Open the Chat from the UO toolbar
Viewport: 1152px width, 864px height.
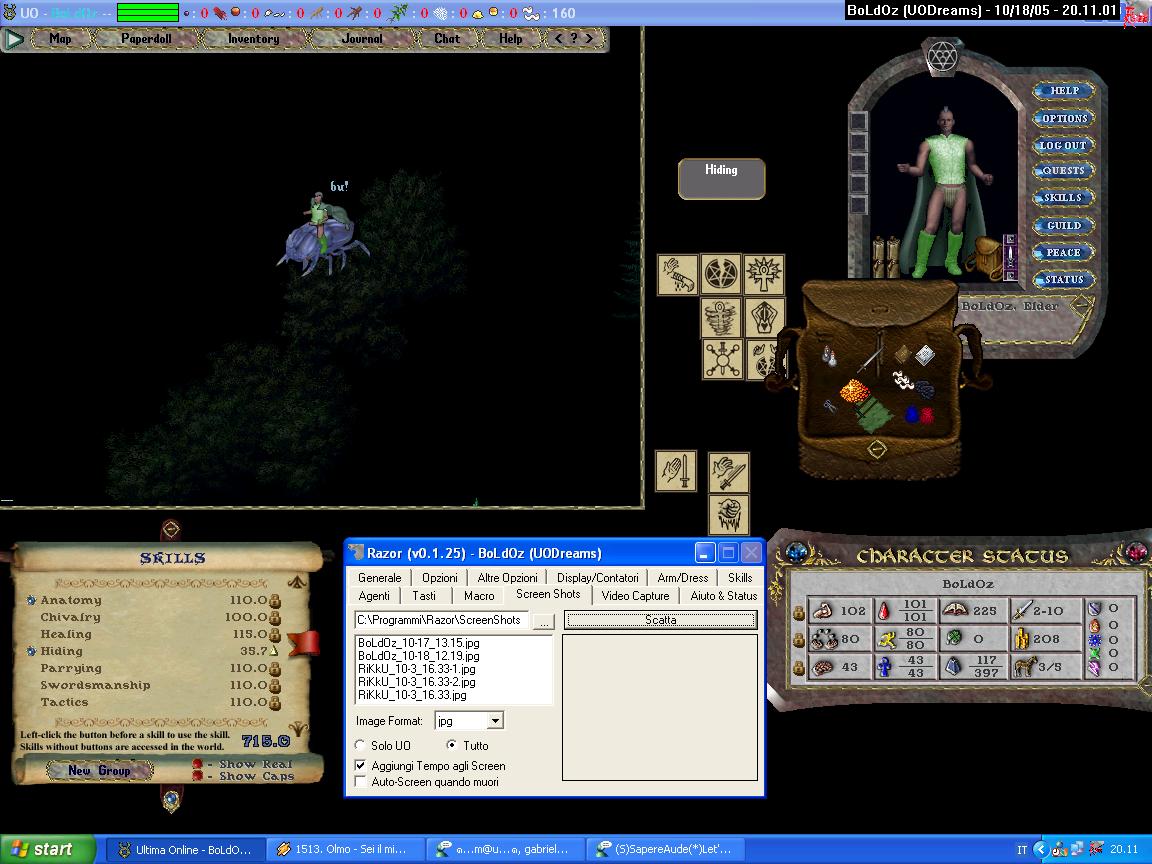click(x=447, y=39)
